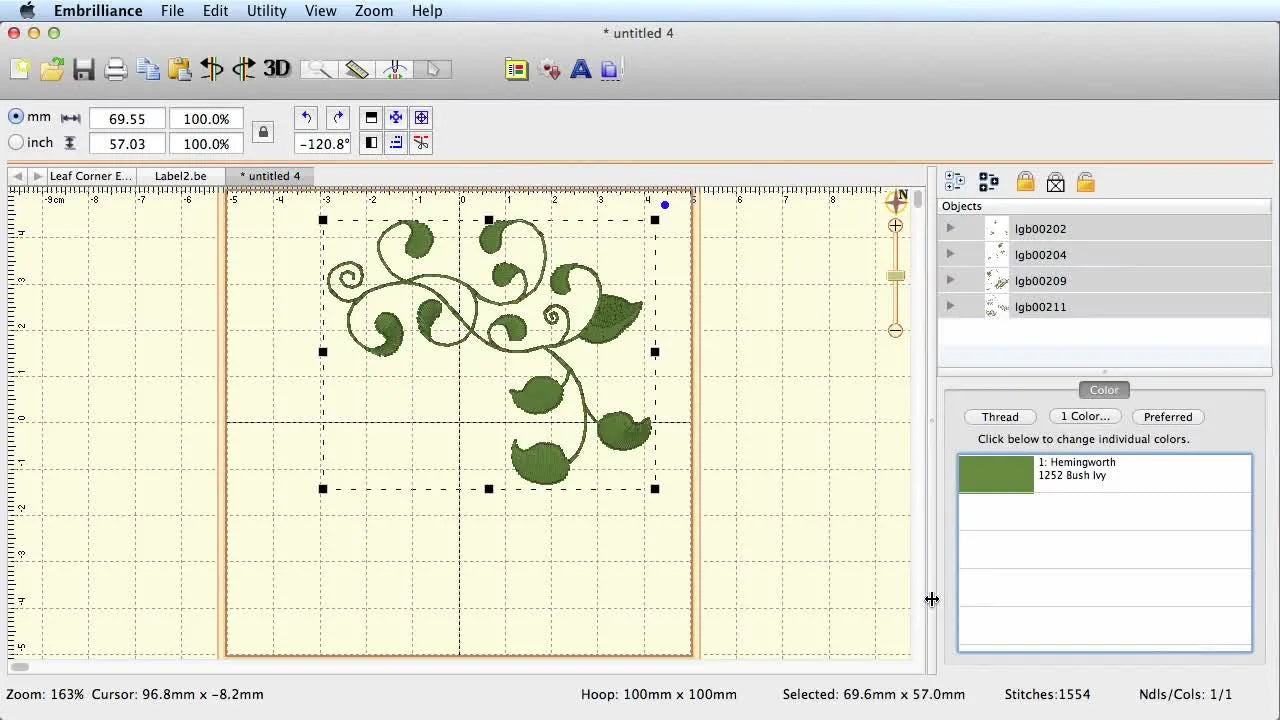Expand the lgb00204 object
The width and height of the screenshot is (1280, 720).
coord(950,254)
